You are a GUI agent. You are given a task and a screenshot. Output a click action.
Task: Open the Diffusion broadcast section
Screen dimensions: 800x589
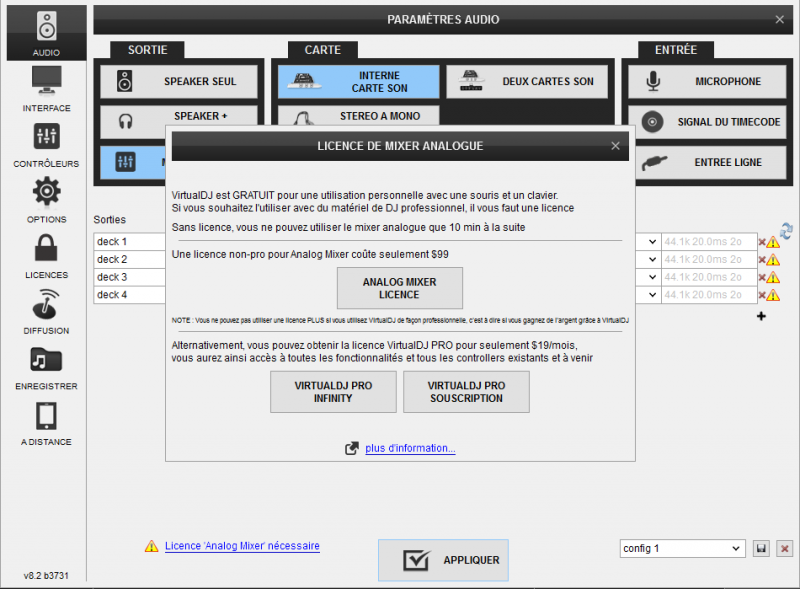(46, 312)
